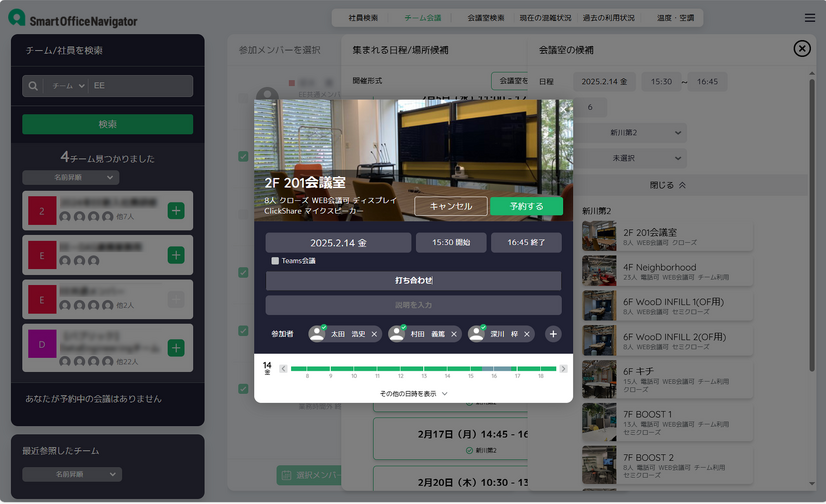Switch to the 会議室検索 tab
This screenshot has width=826, height=504.
coord(485,18)
